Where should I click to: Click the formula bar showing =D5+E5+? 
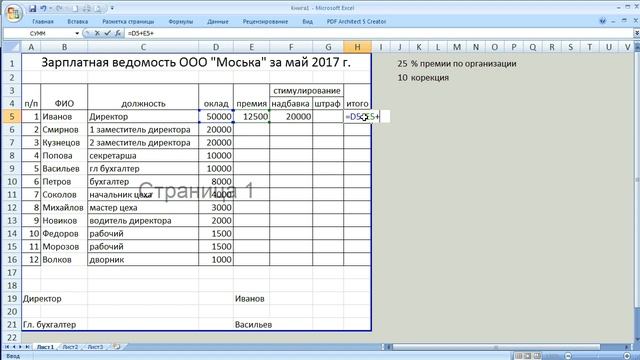(378, 33)
